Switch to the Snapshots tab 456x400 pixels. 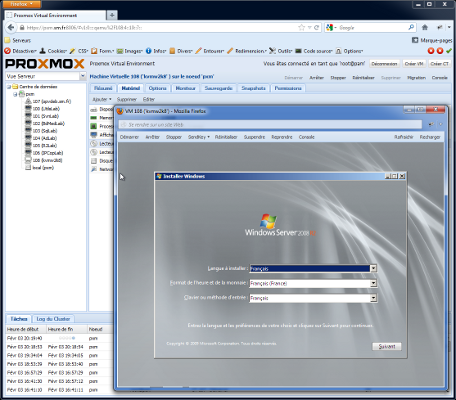[x=253, y=88]
